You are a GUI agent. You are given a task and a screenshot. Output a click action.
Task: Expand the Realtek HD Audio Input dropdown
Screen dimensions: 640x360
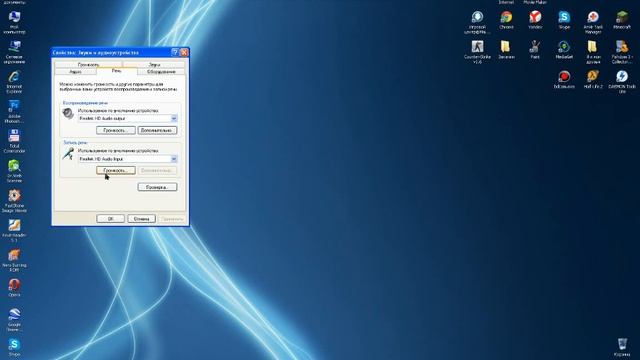174,159
